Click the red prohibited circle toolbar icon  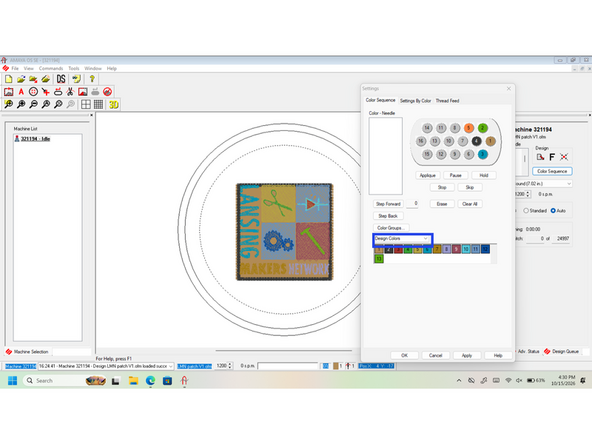(x=107, y=92)
